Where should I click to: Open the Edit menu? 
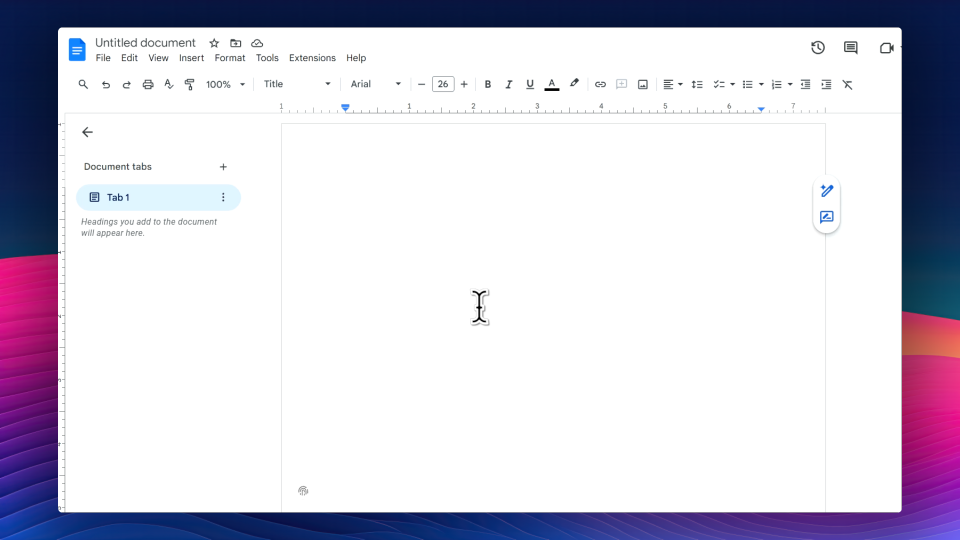pyautogui.click(x=129, y=58)
